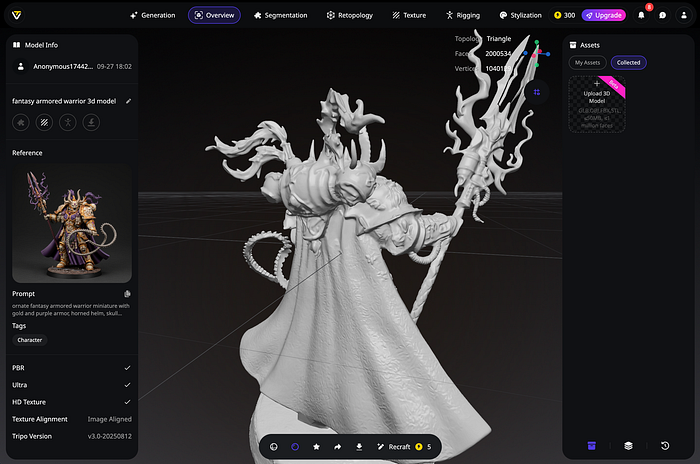Click the download icon in bottom toolbar
The image size is (700, 464).
coord(359,446)
